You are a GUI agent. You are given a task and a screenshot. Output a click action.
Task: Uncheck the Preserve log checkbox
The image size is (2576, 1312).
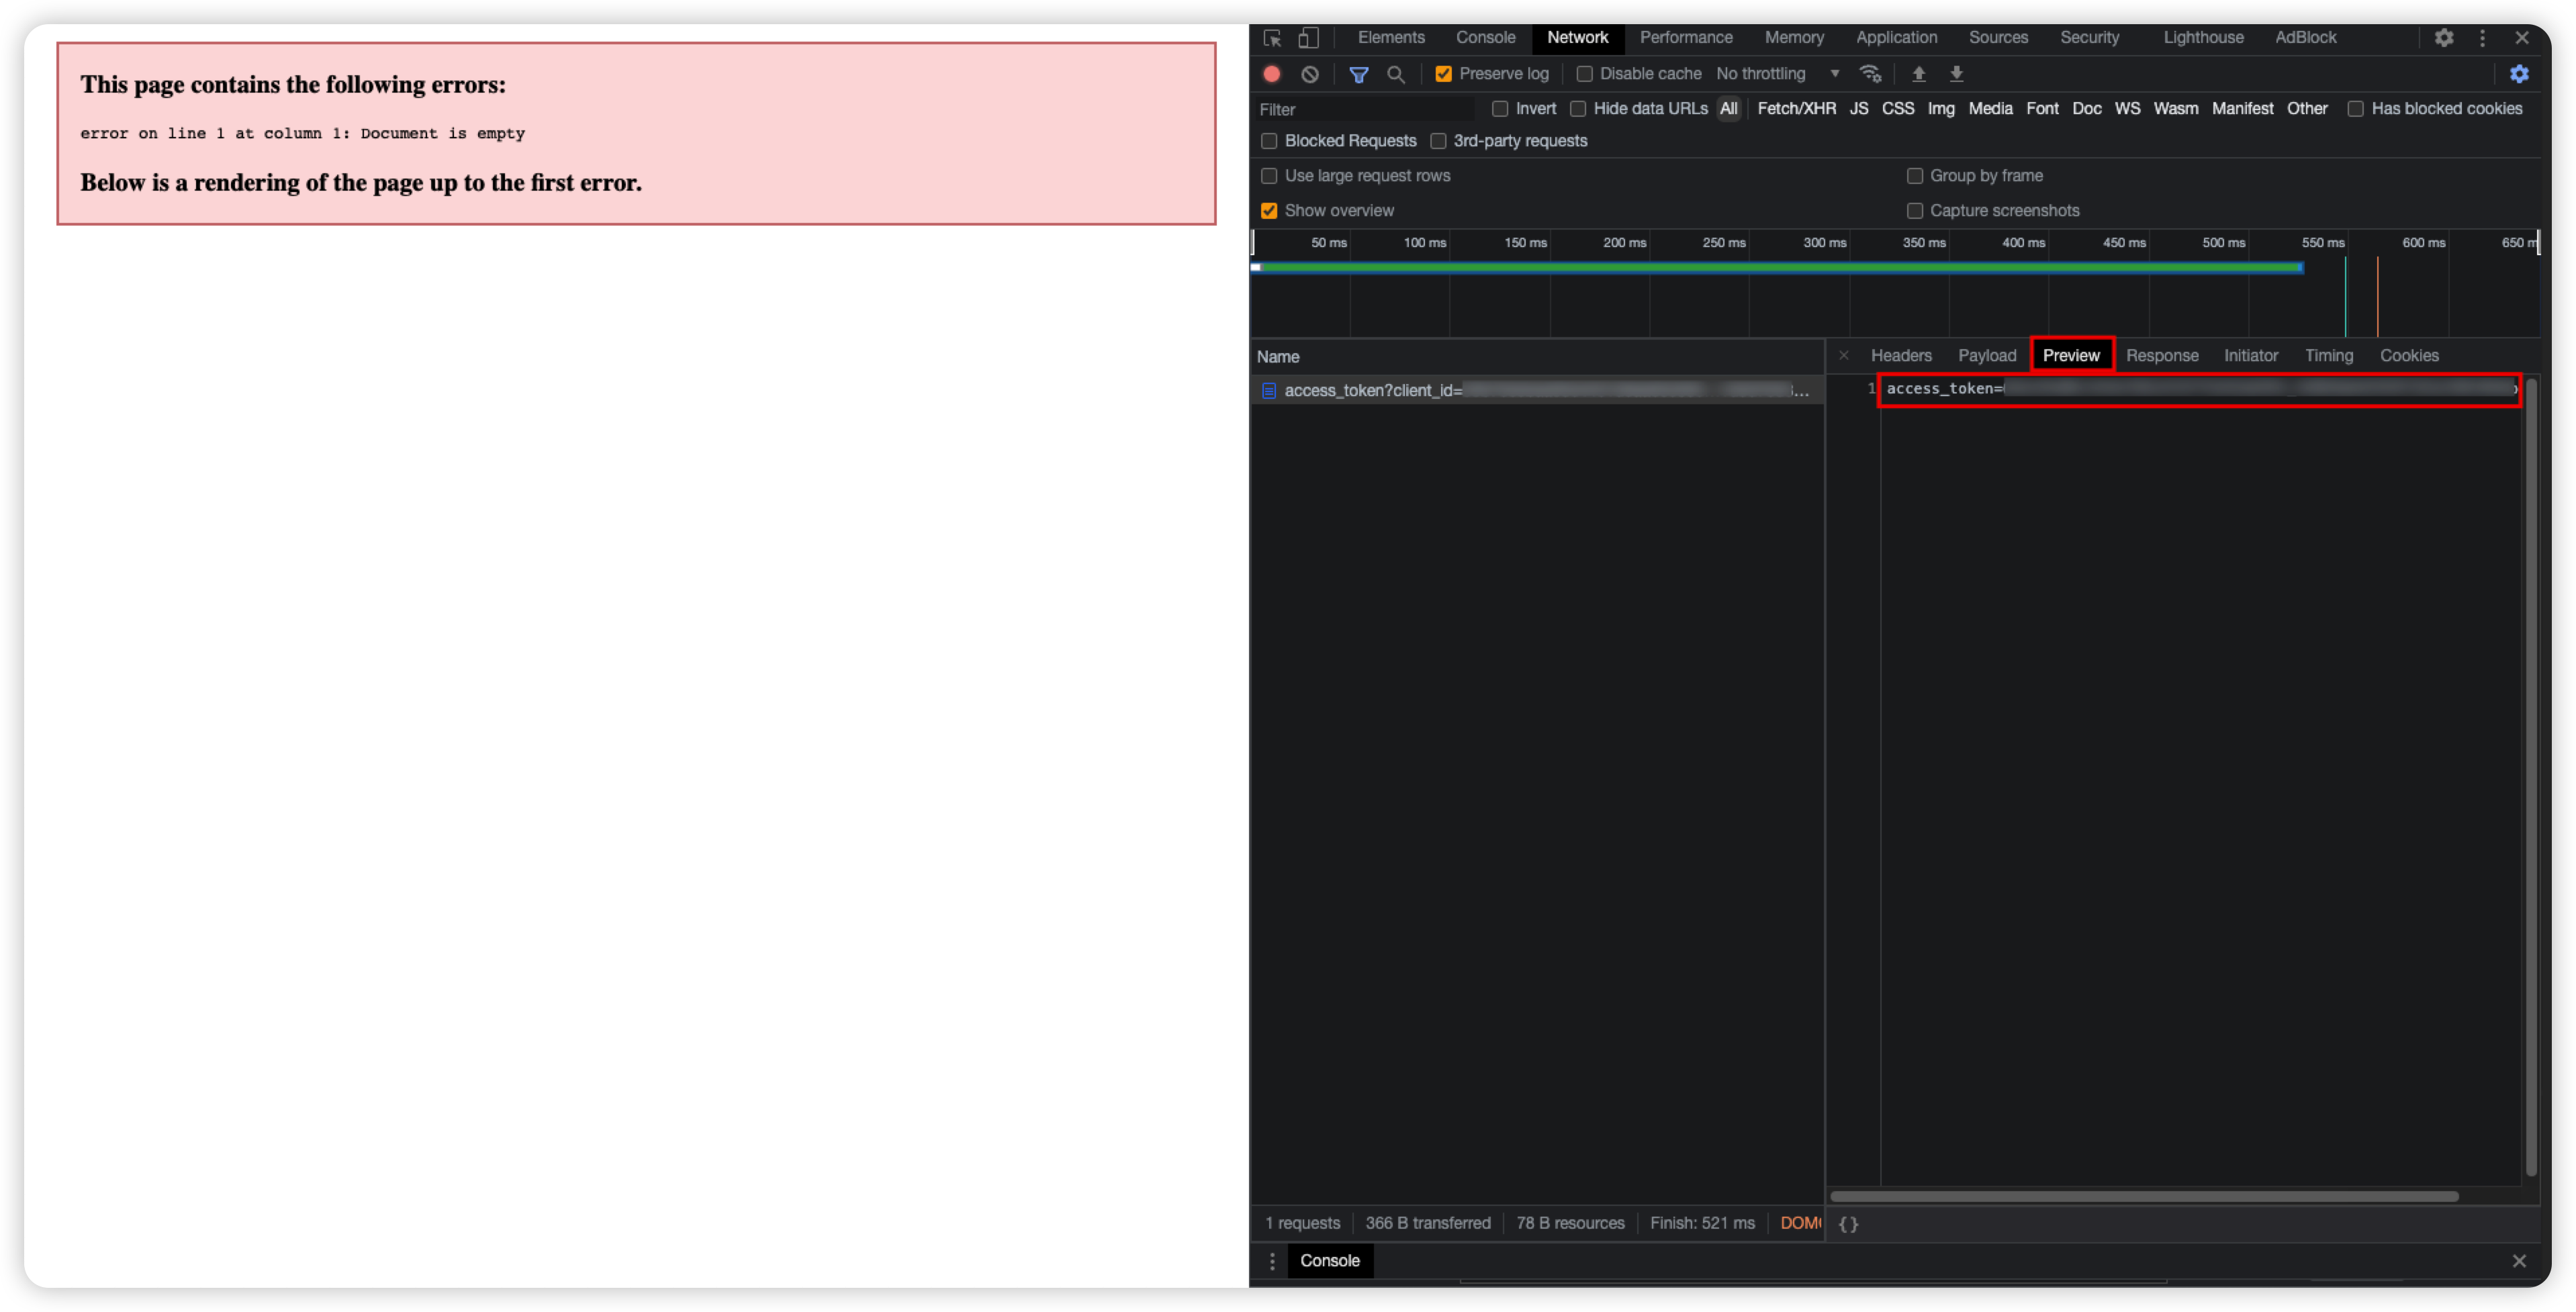1443,74
